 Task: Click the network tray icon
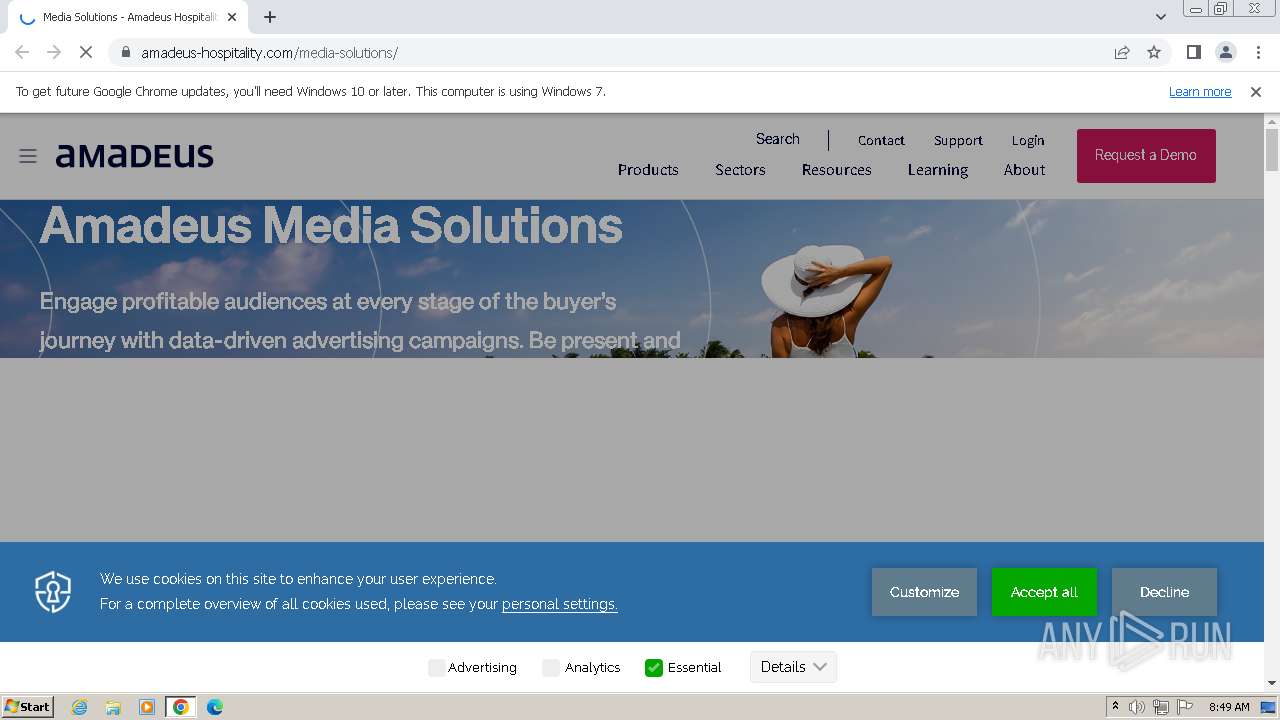(x=1161, y=707)
